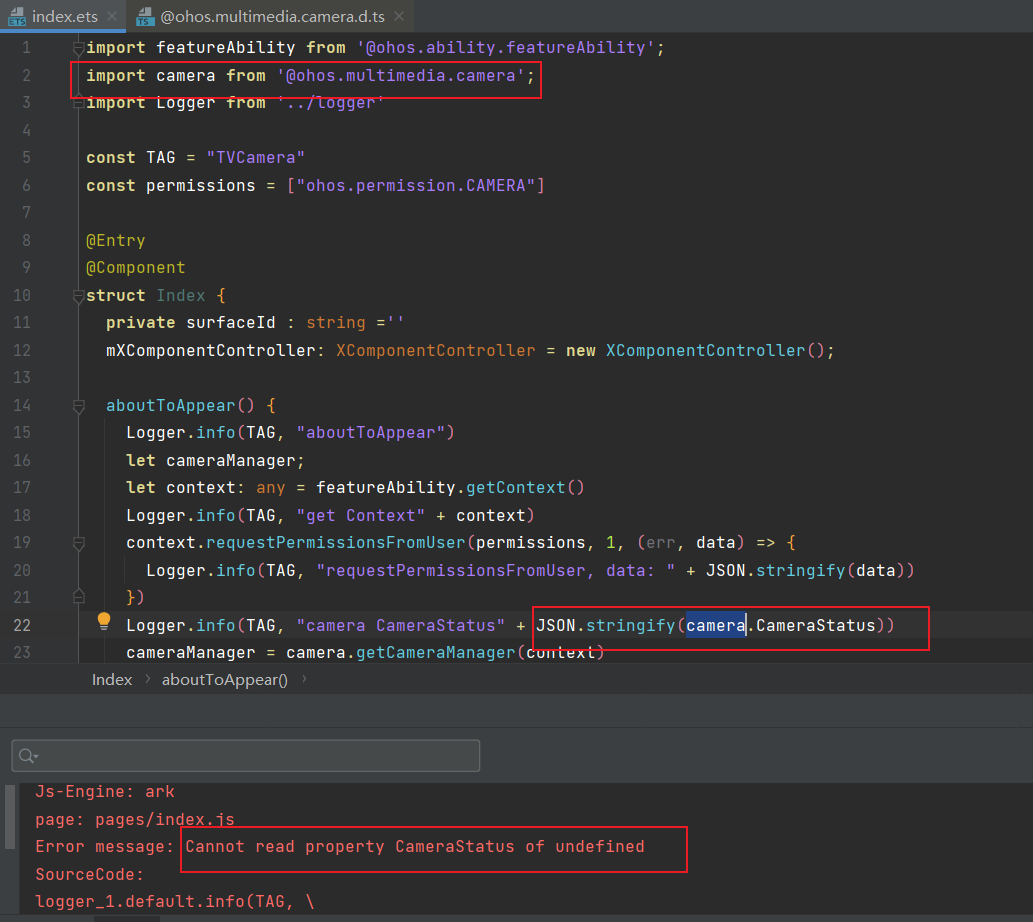Click getContext on line 17
Screen dimensions: 1033x922
tap(516, 487)
